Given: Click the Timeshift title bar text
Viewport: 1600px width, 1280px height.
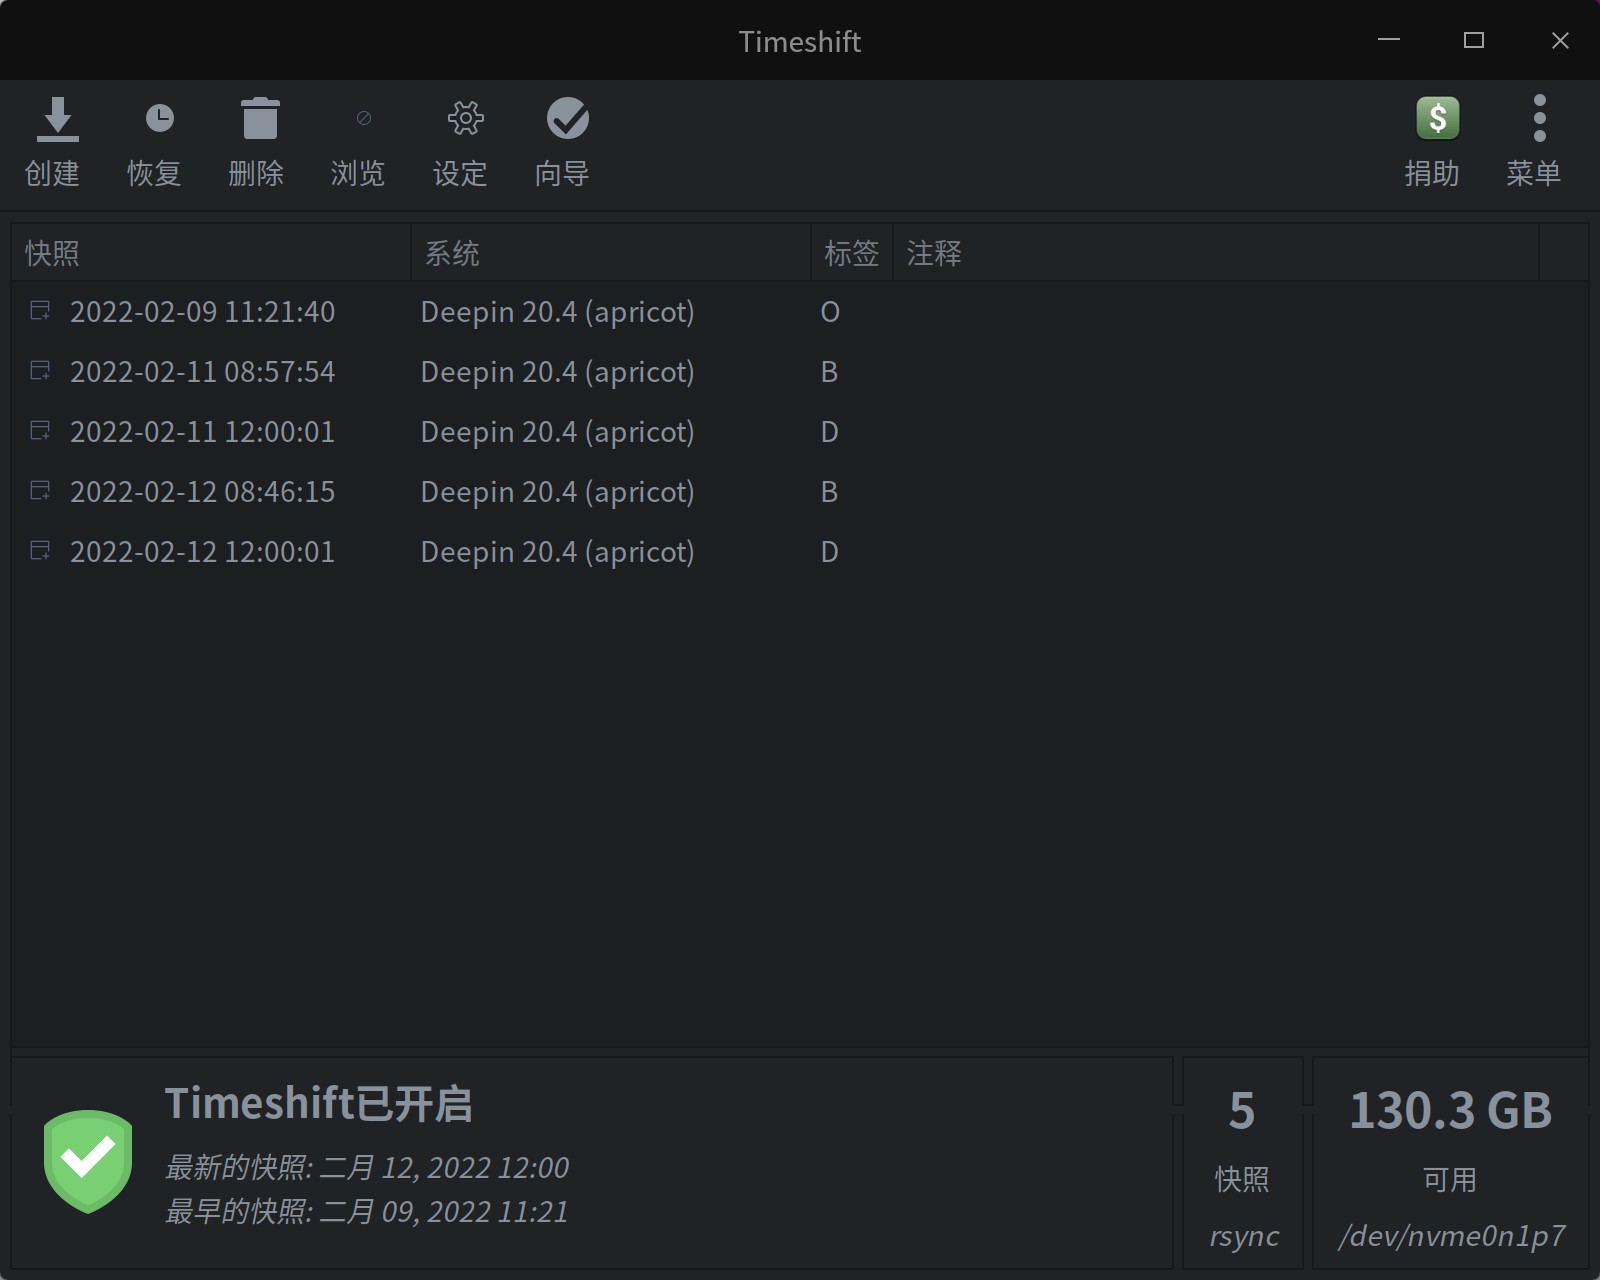Looking at the screenshot, I should tap(800, 41).
